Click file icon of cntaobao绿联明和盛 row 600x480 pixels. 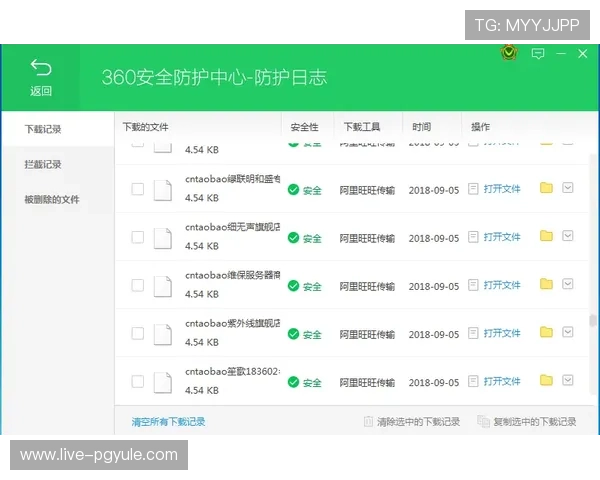click(x=163, y=190)
